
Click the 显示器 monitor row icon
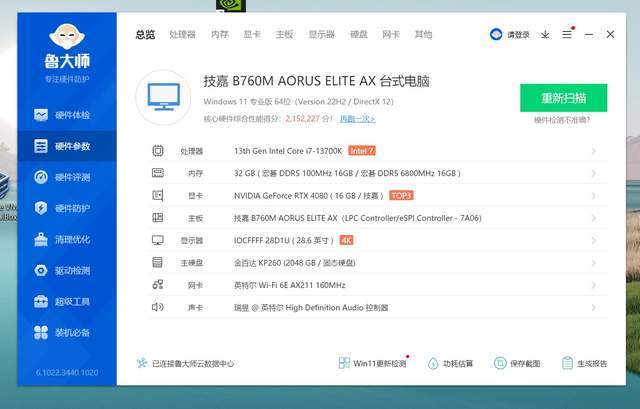click(158, 240)
